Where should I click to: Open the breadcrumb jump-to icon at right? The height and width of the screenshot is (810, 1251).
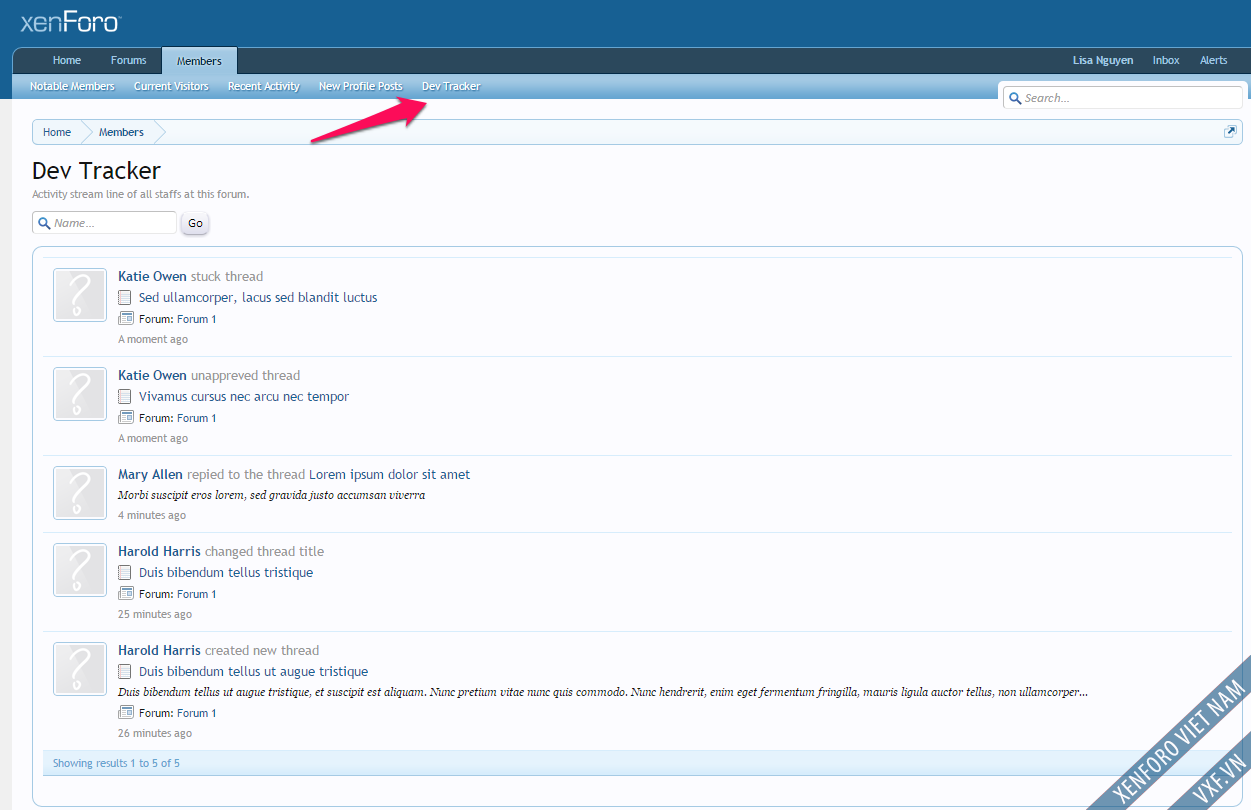click(x=1230, y=132)
